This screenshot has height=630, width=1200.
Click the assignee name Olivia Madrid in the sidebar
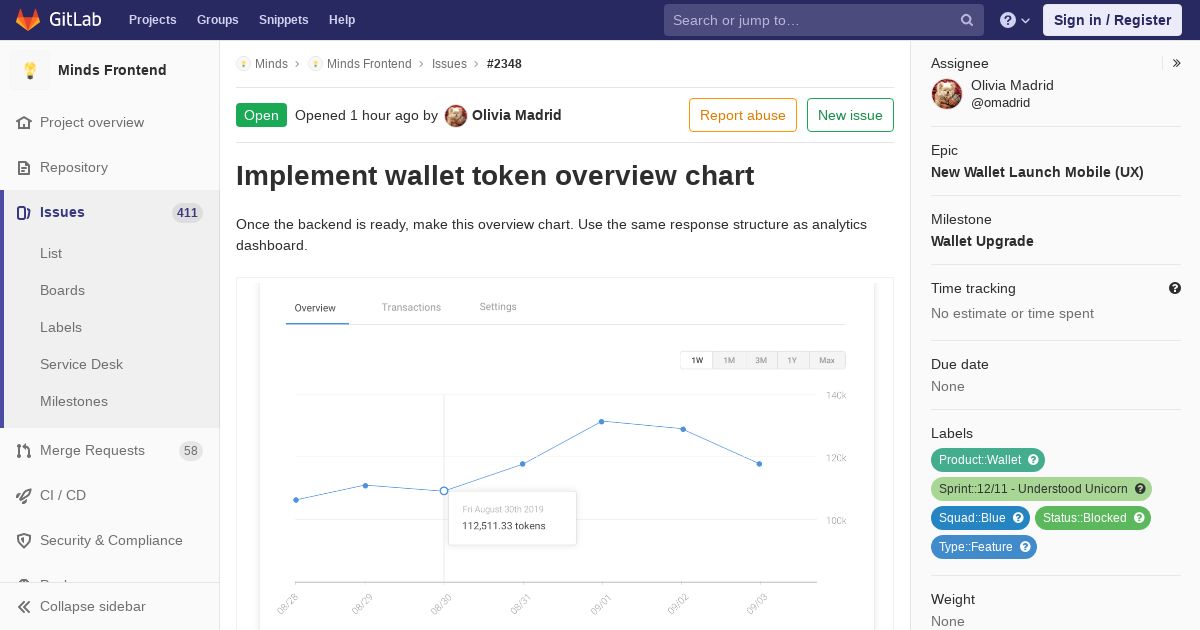[1012, 86]
